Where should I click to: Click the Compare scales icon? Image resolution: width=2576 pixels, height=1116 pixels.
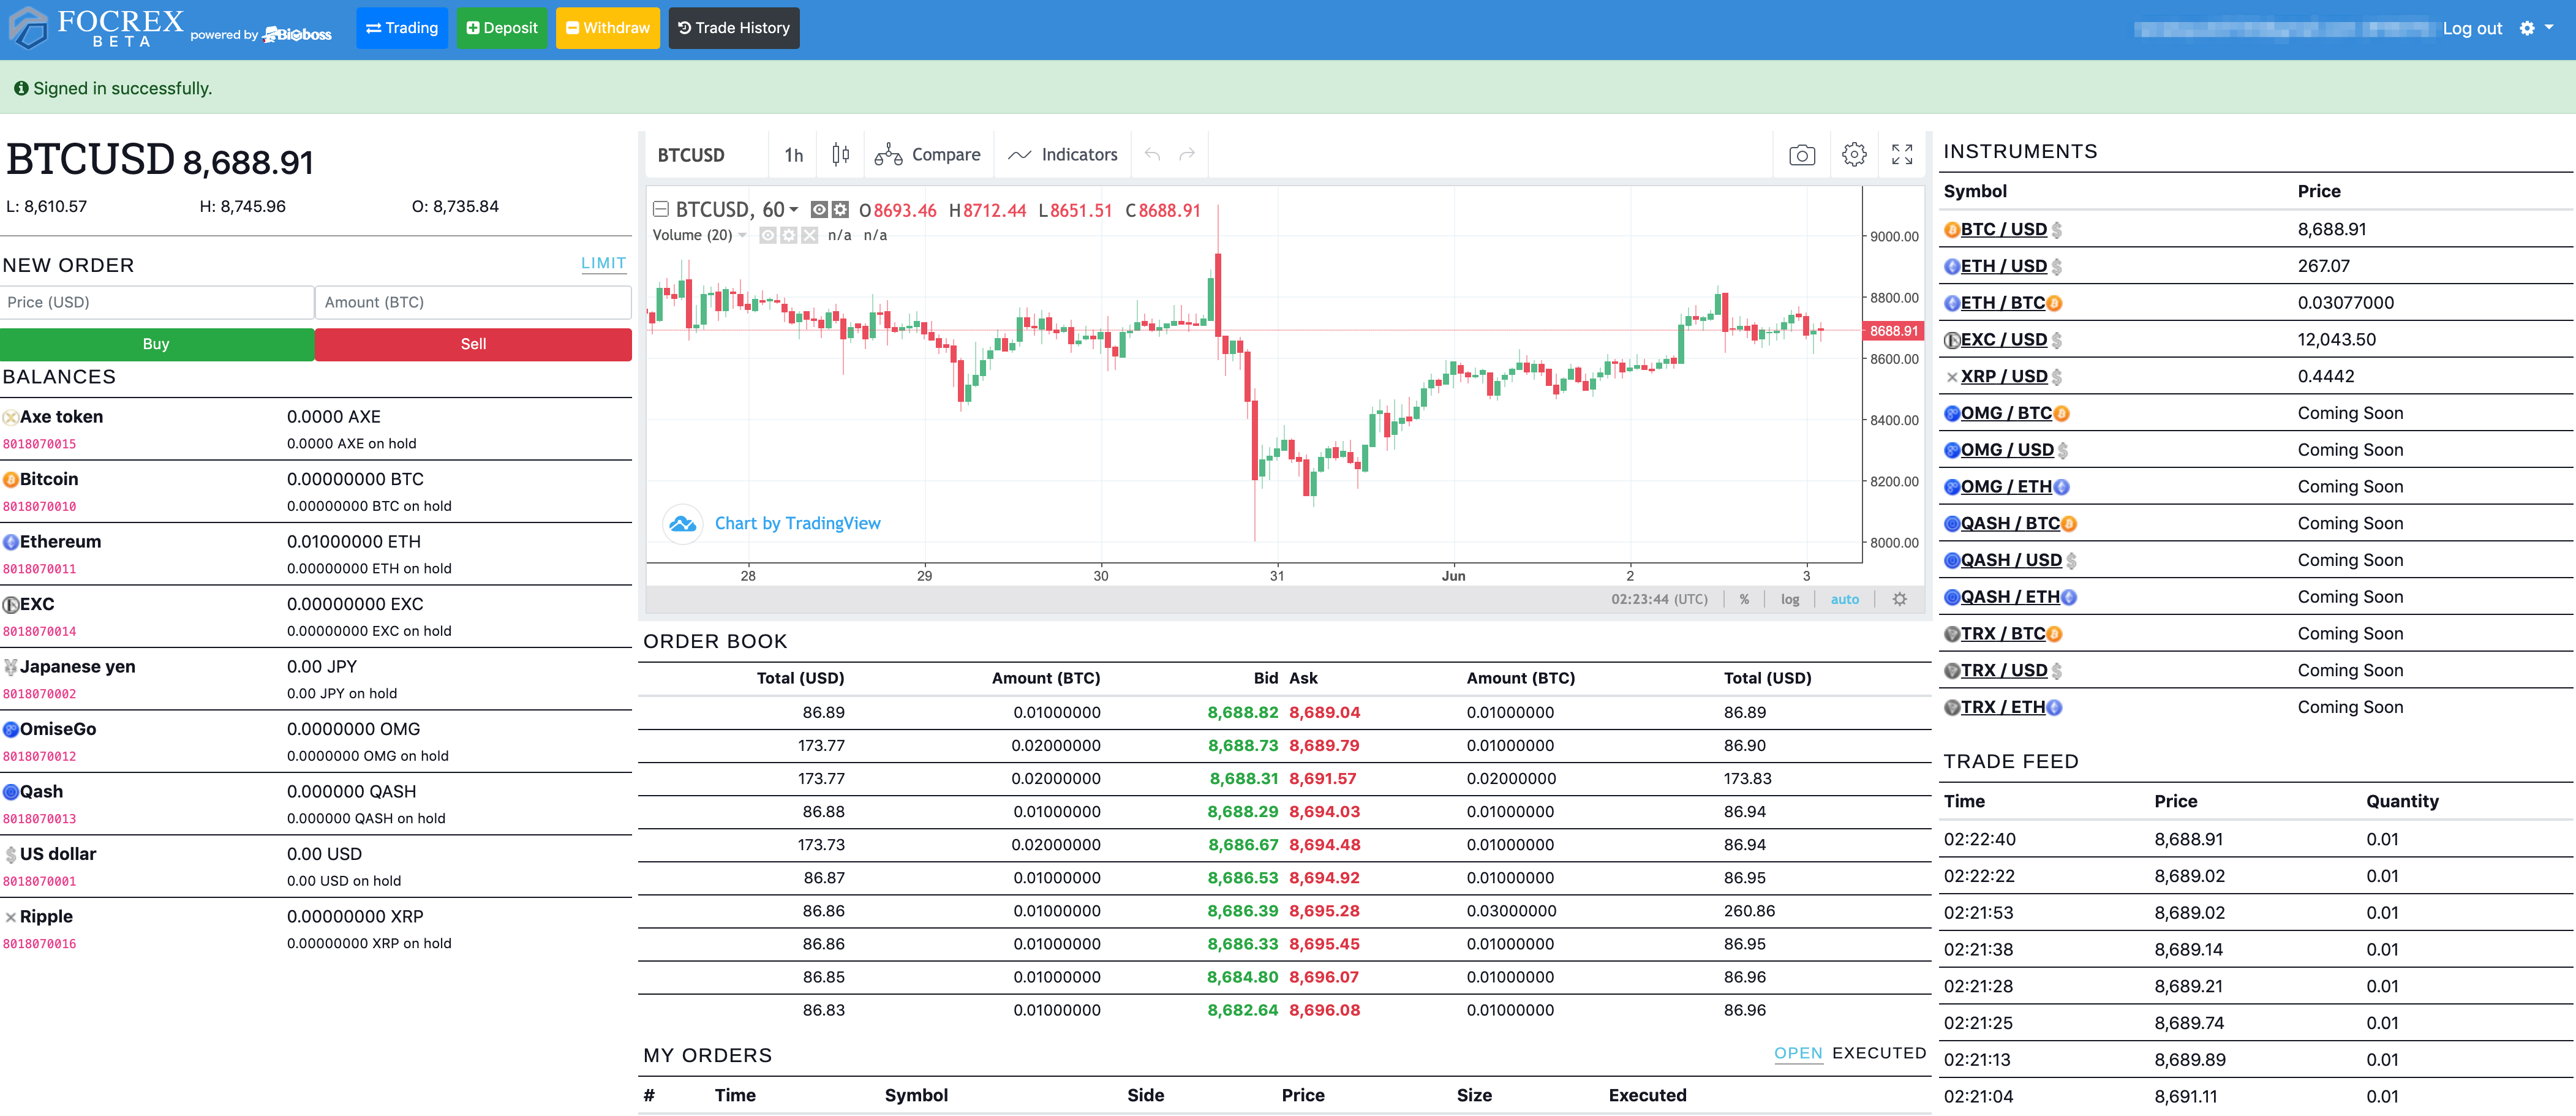[888, 155]
